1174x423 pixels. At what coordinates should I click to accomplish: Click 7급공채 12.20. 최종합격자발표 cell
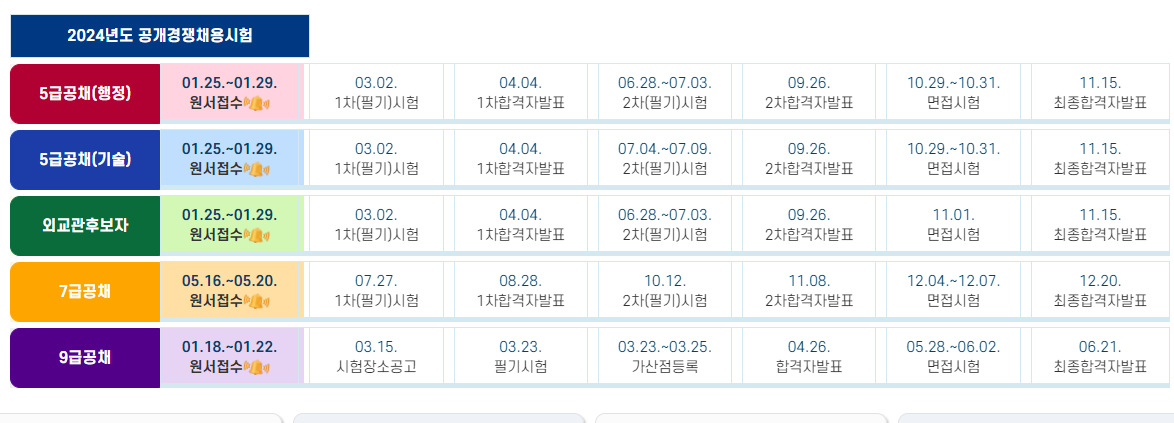(x=1100, y=290)
